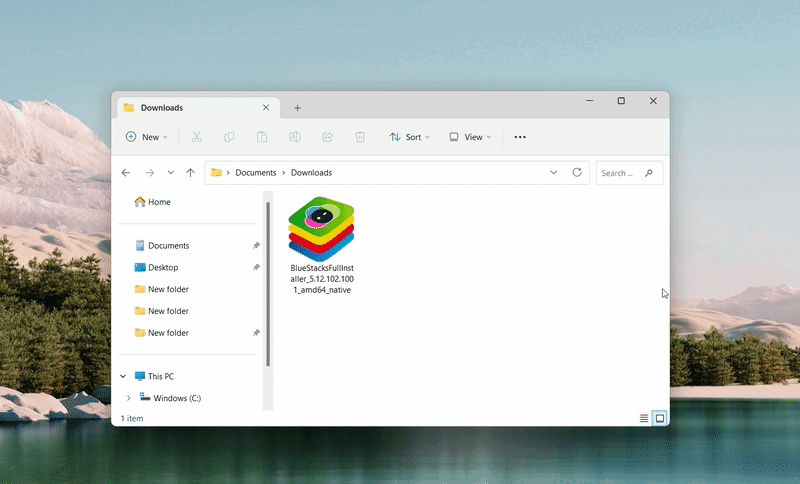The image size is (800, 484).
Task: Click Documents in the breadcrumb path
Action: tap(256, 173)
